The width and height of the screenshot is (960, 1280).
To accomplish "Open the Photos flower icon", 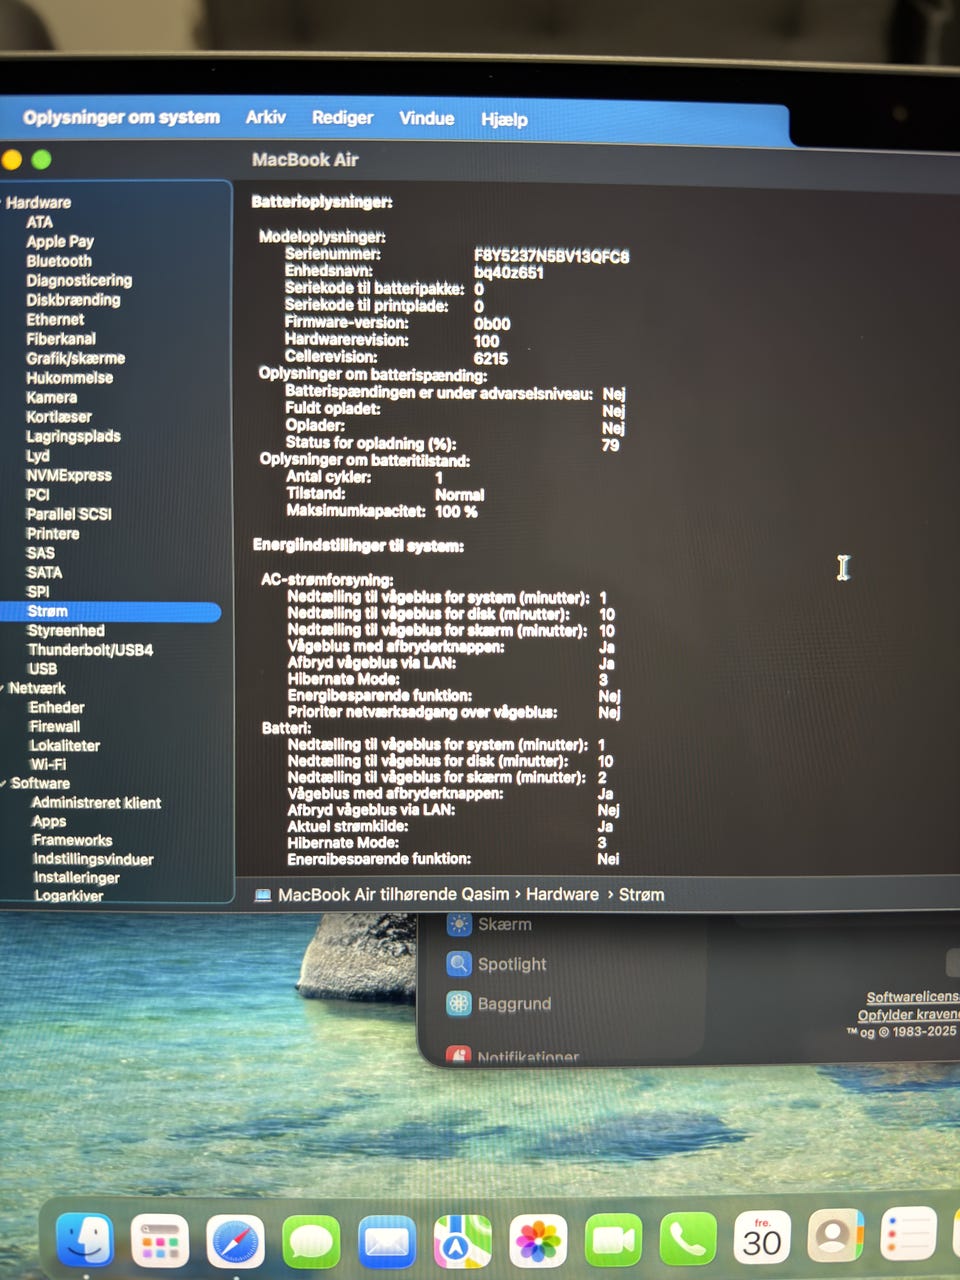I will pos(538,1241).
